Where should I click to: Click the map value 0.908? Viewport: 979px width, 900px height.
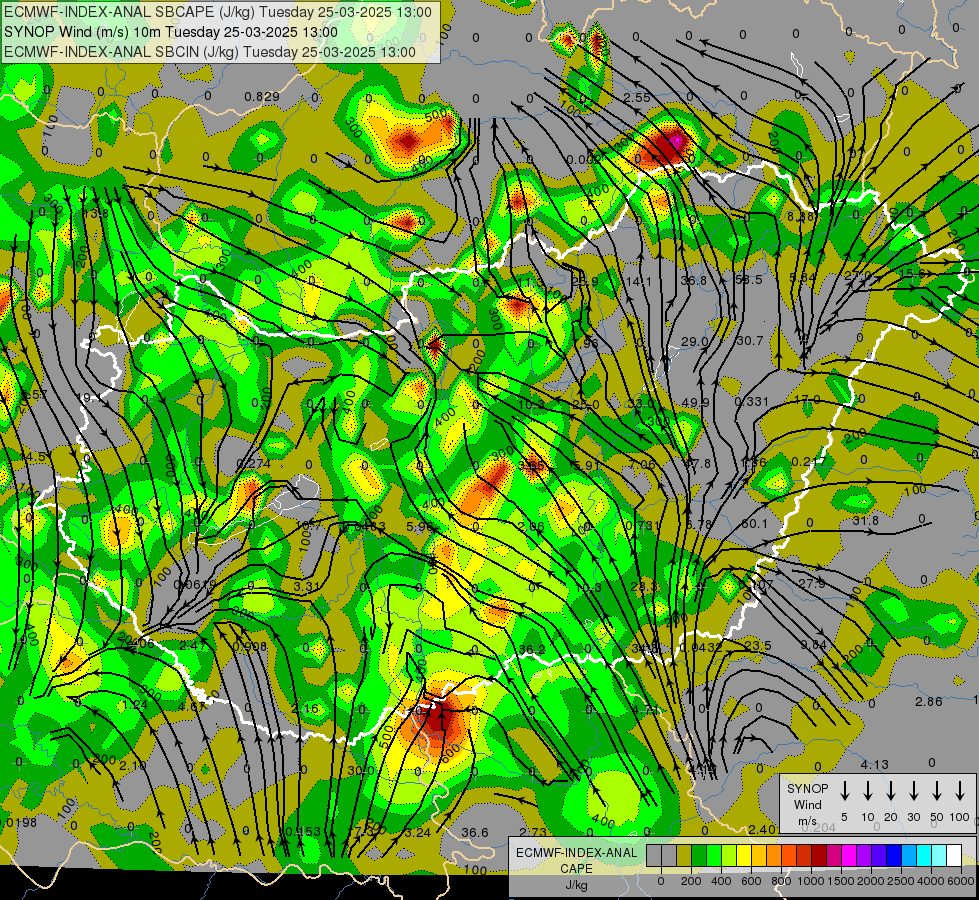(x=250, y=646)
